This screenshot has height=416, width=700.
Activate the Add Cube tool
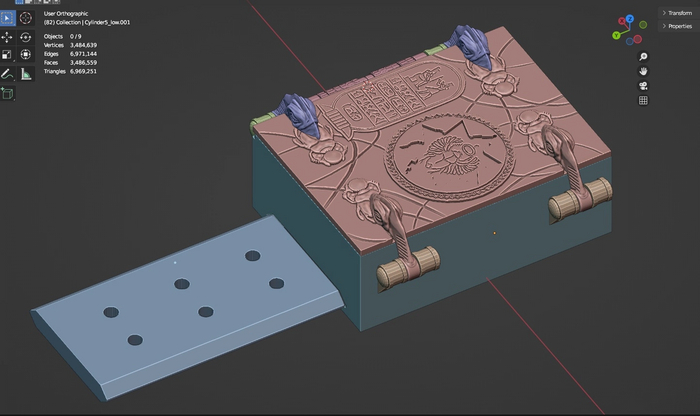point(7,93)
